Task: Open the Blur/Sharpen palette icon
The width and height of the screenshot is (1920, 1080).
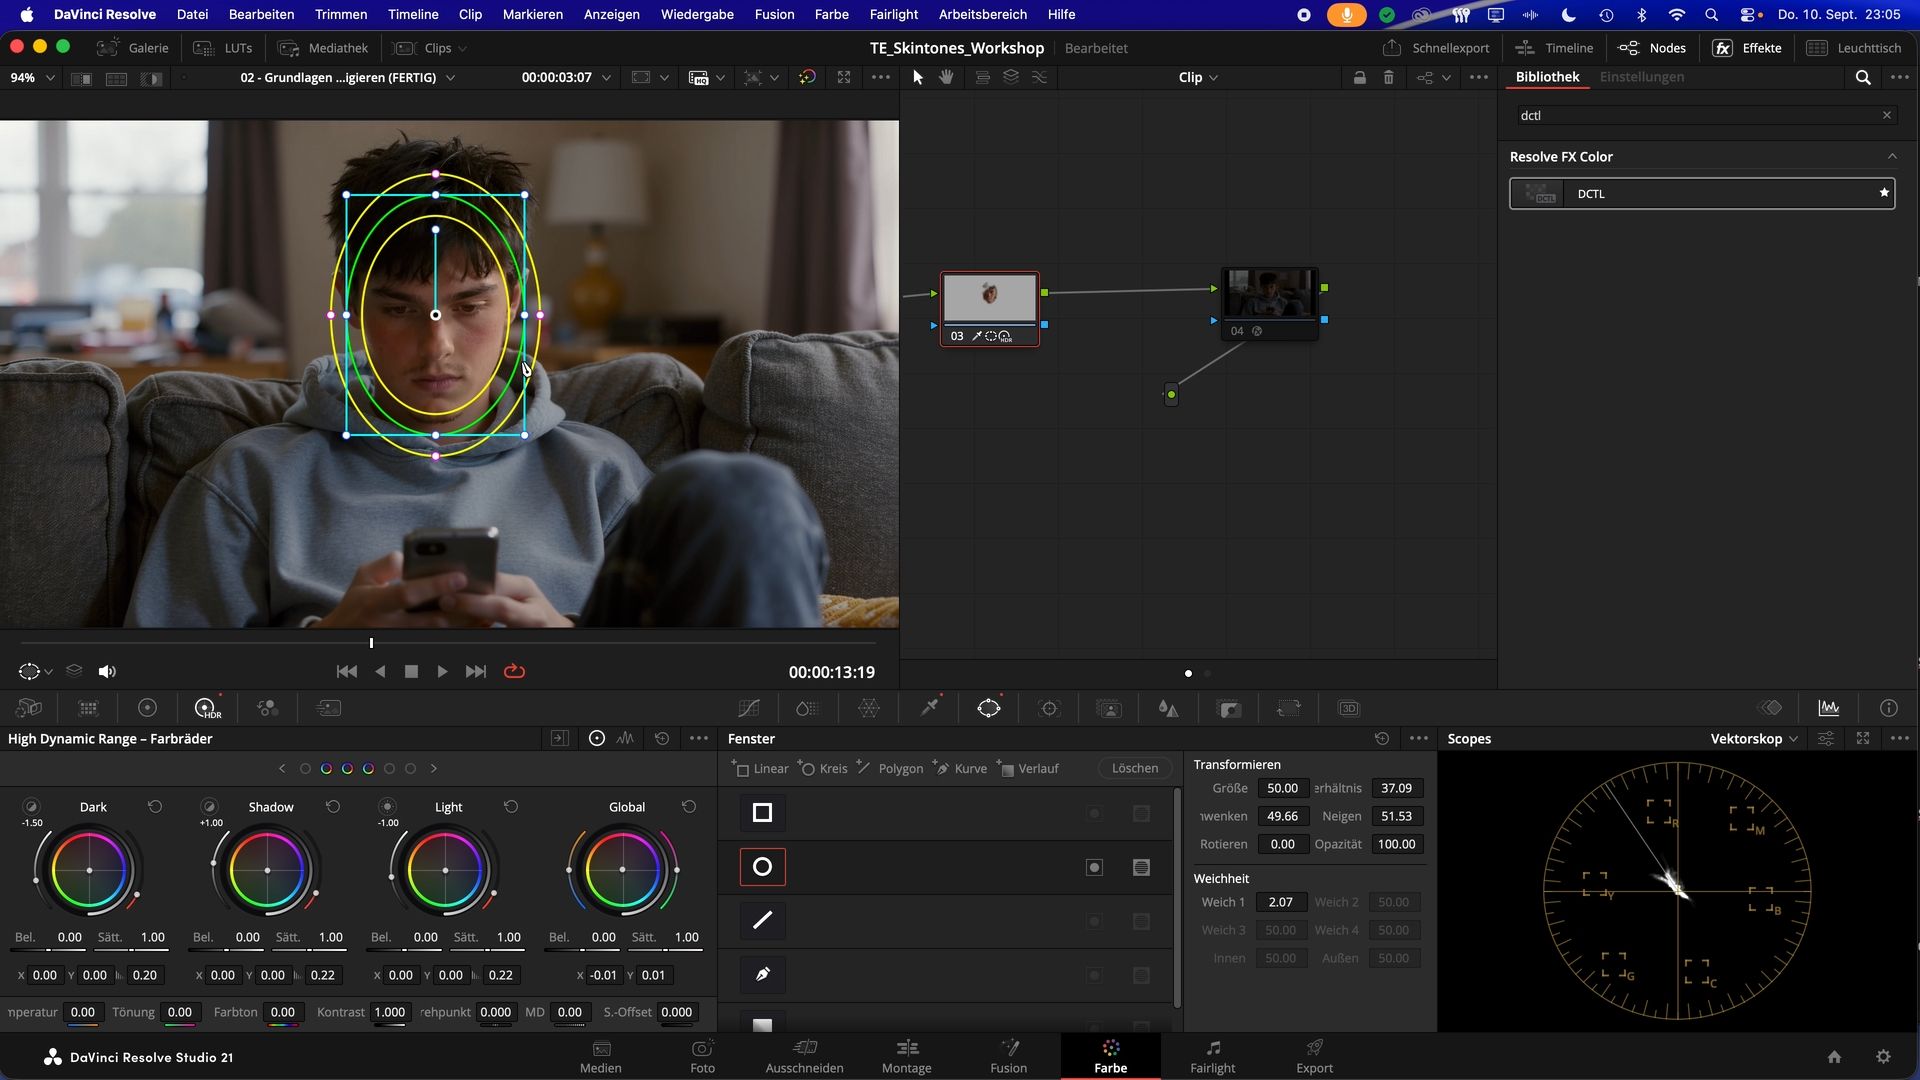Action: [x=1168, y=708]
